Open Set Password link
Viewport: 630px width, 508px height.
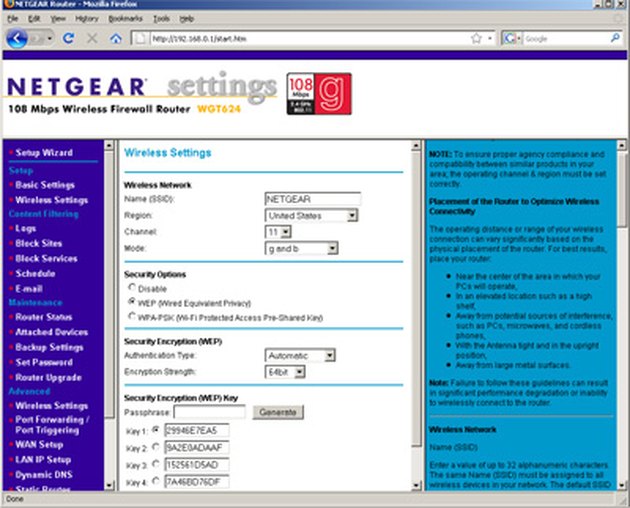pos(44,363)
